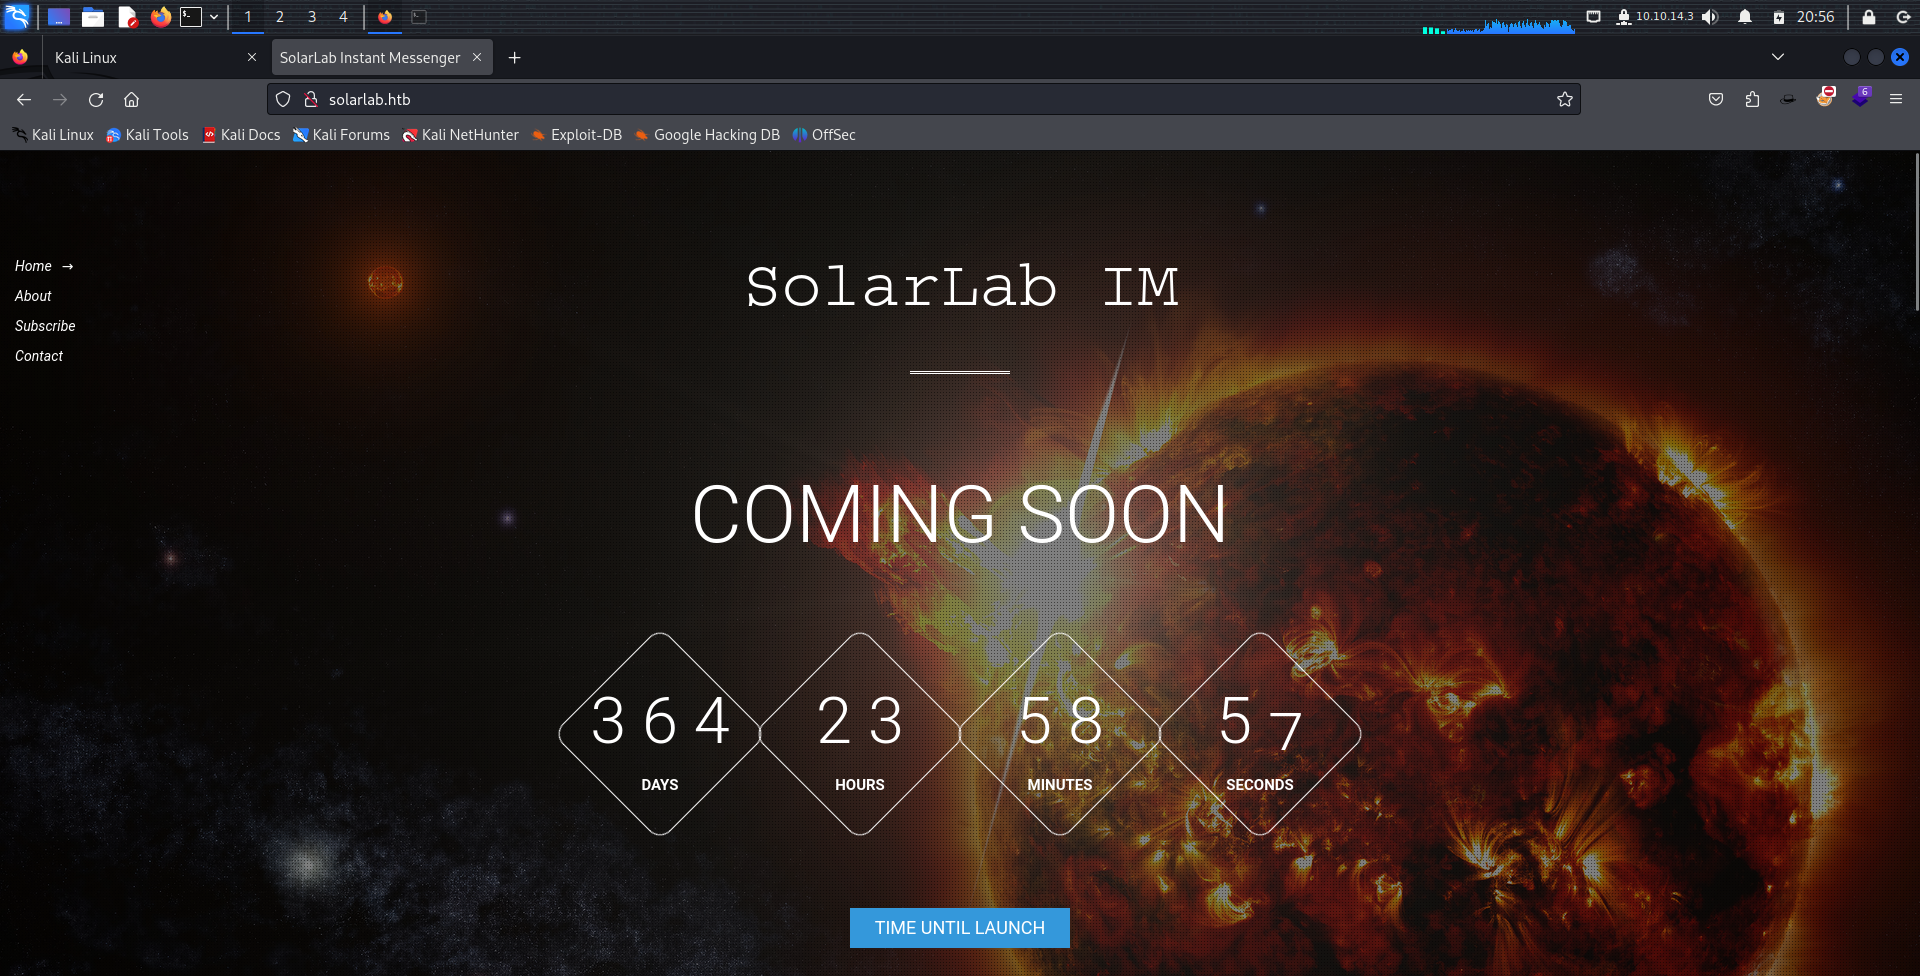The height and width of the screenshot is (976, 1920).
Task: Click the solarlab.htb address bar
Action: coord(900,99)
